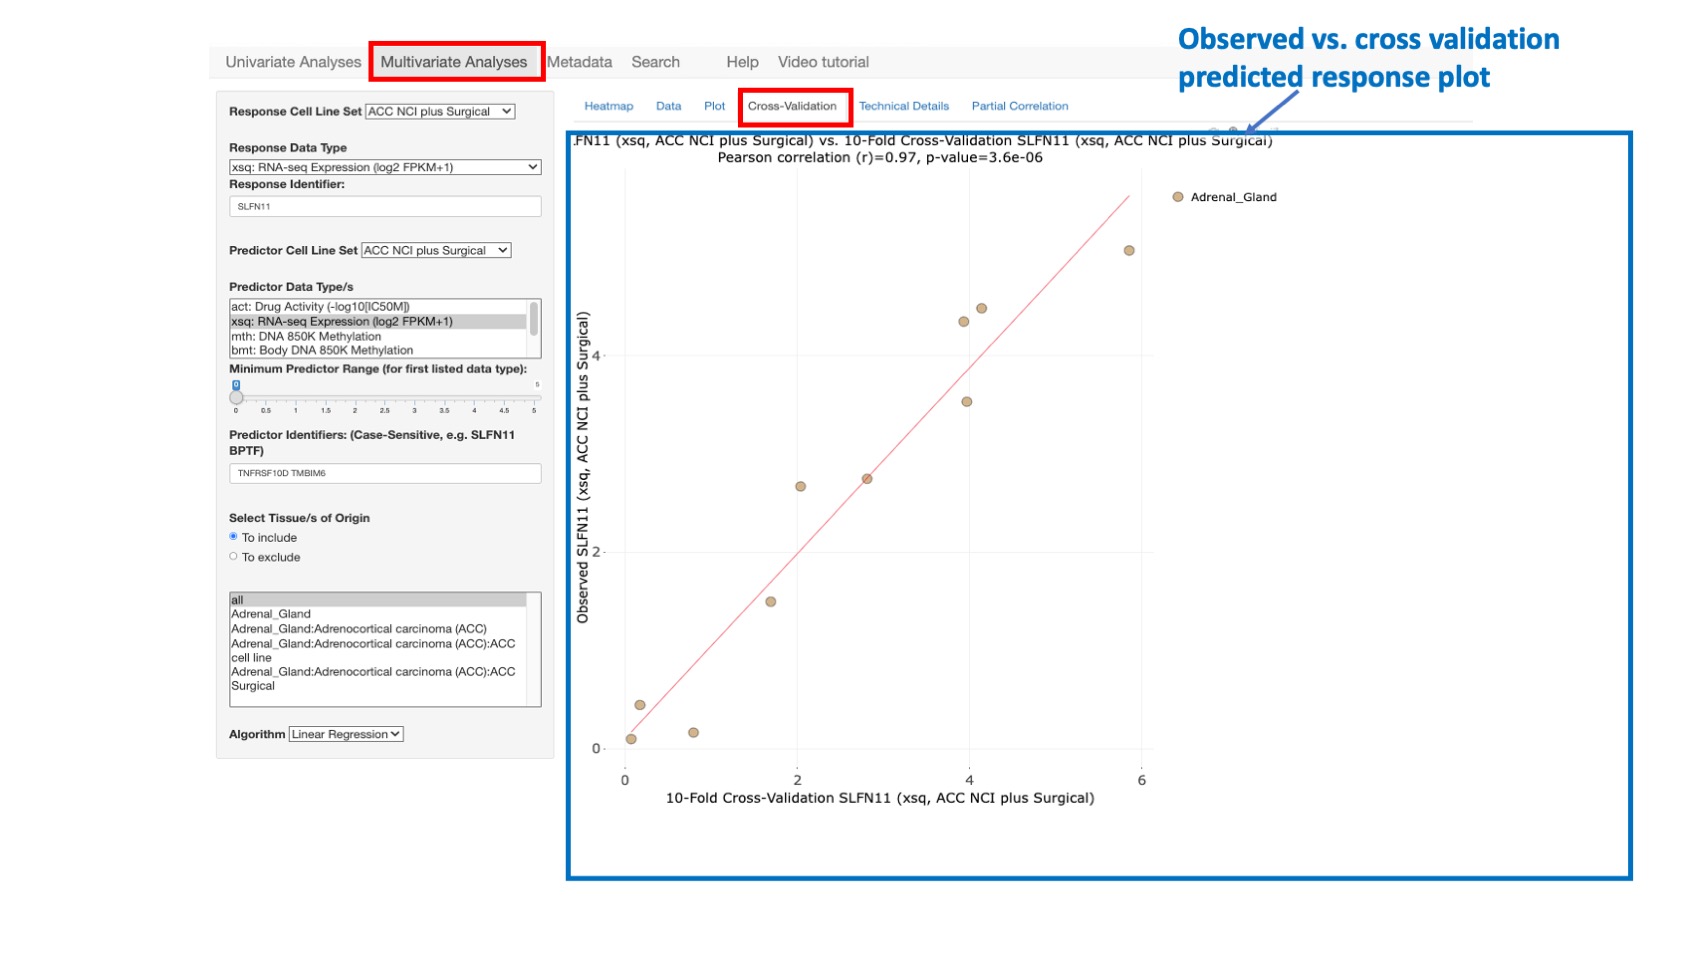Viewport: 1700px width, 956px height.
Task: Switch to the Plot tab
Action: 714,105
